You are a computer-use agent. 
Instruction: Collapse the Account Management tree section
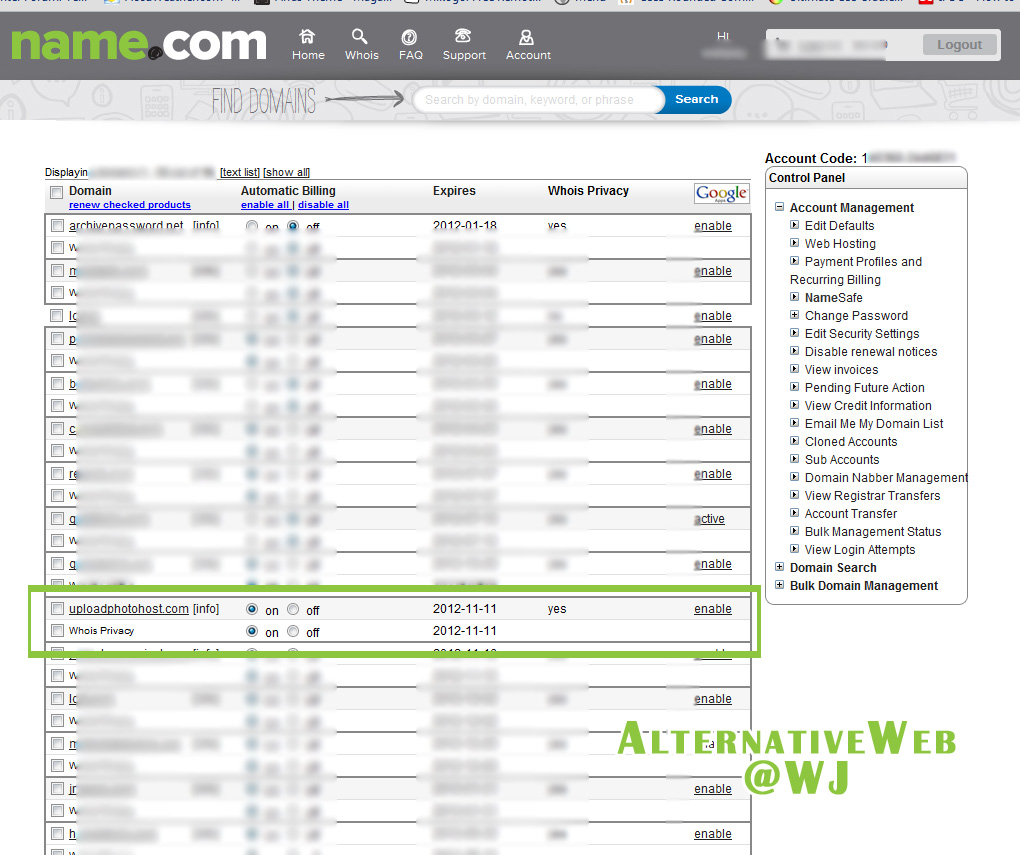click(x=780, y=207)
